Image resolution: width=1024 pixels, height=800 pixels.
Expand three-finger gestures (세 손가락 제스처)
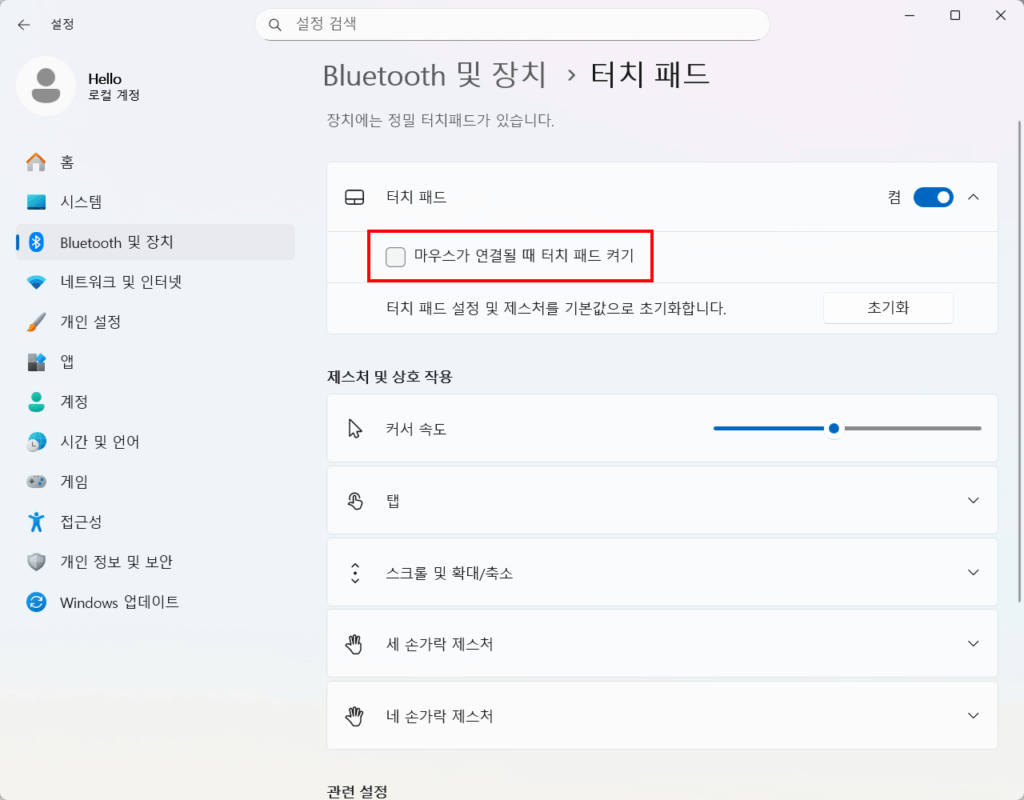point(973,644)
